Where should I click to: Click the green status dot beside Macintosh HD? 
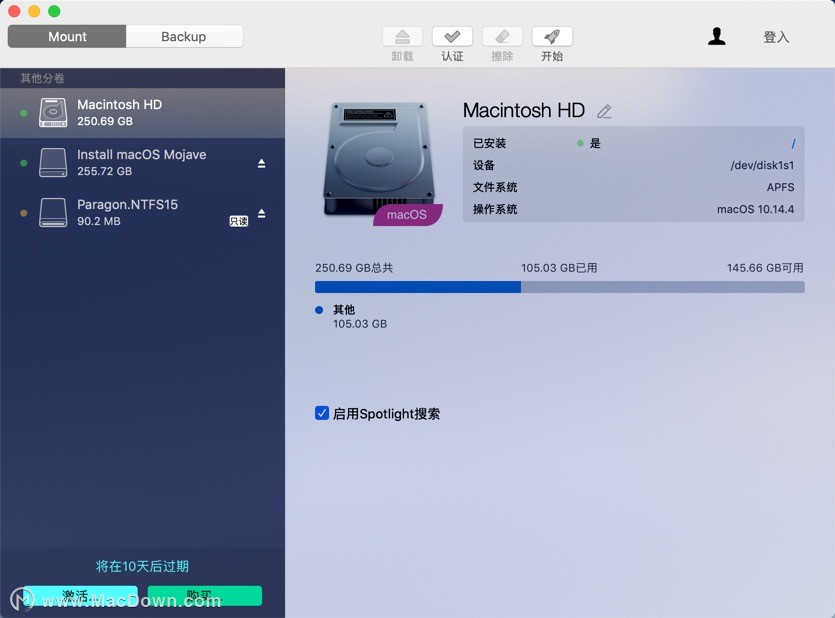click(x=23, y=113)
